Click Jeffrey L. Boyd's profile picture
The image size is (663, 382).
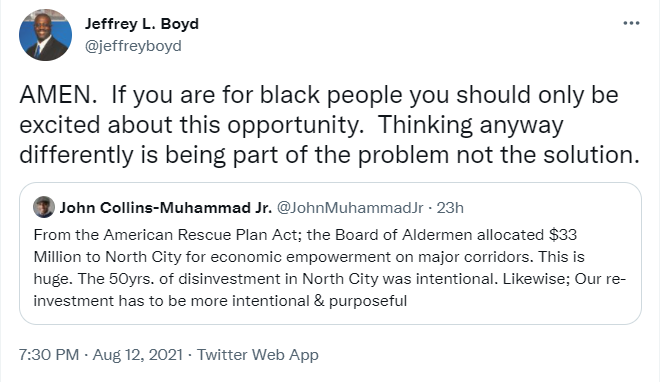[x=45, y=35]
